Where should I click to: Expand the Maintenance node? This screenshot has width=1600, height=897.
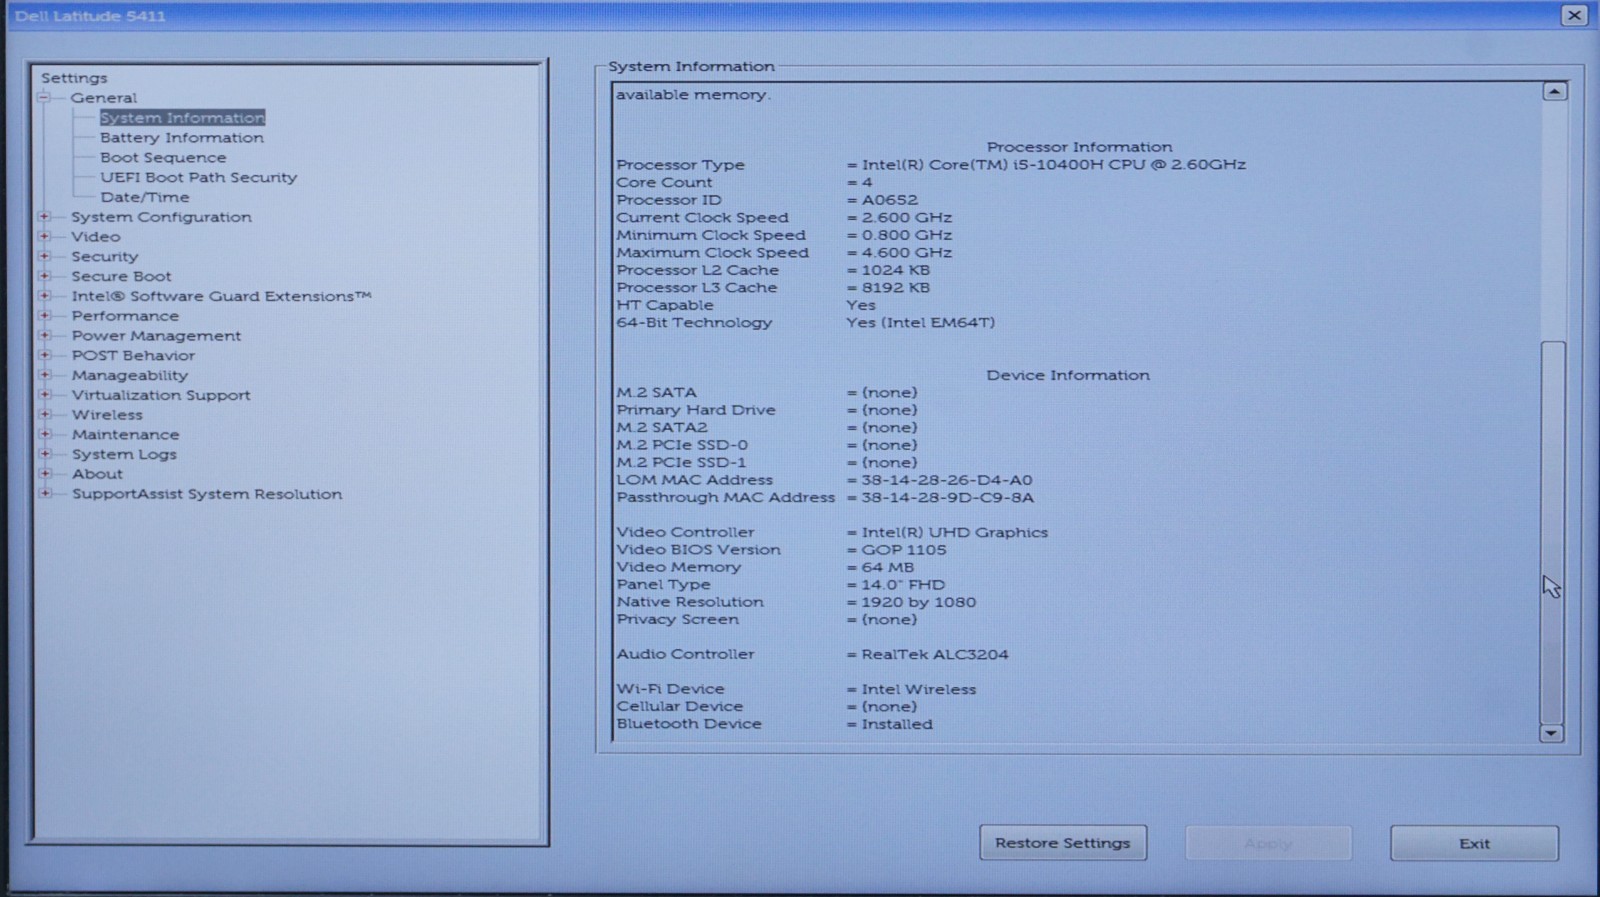point(44,434)
